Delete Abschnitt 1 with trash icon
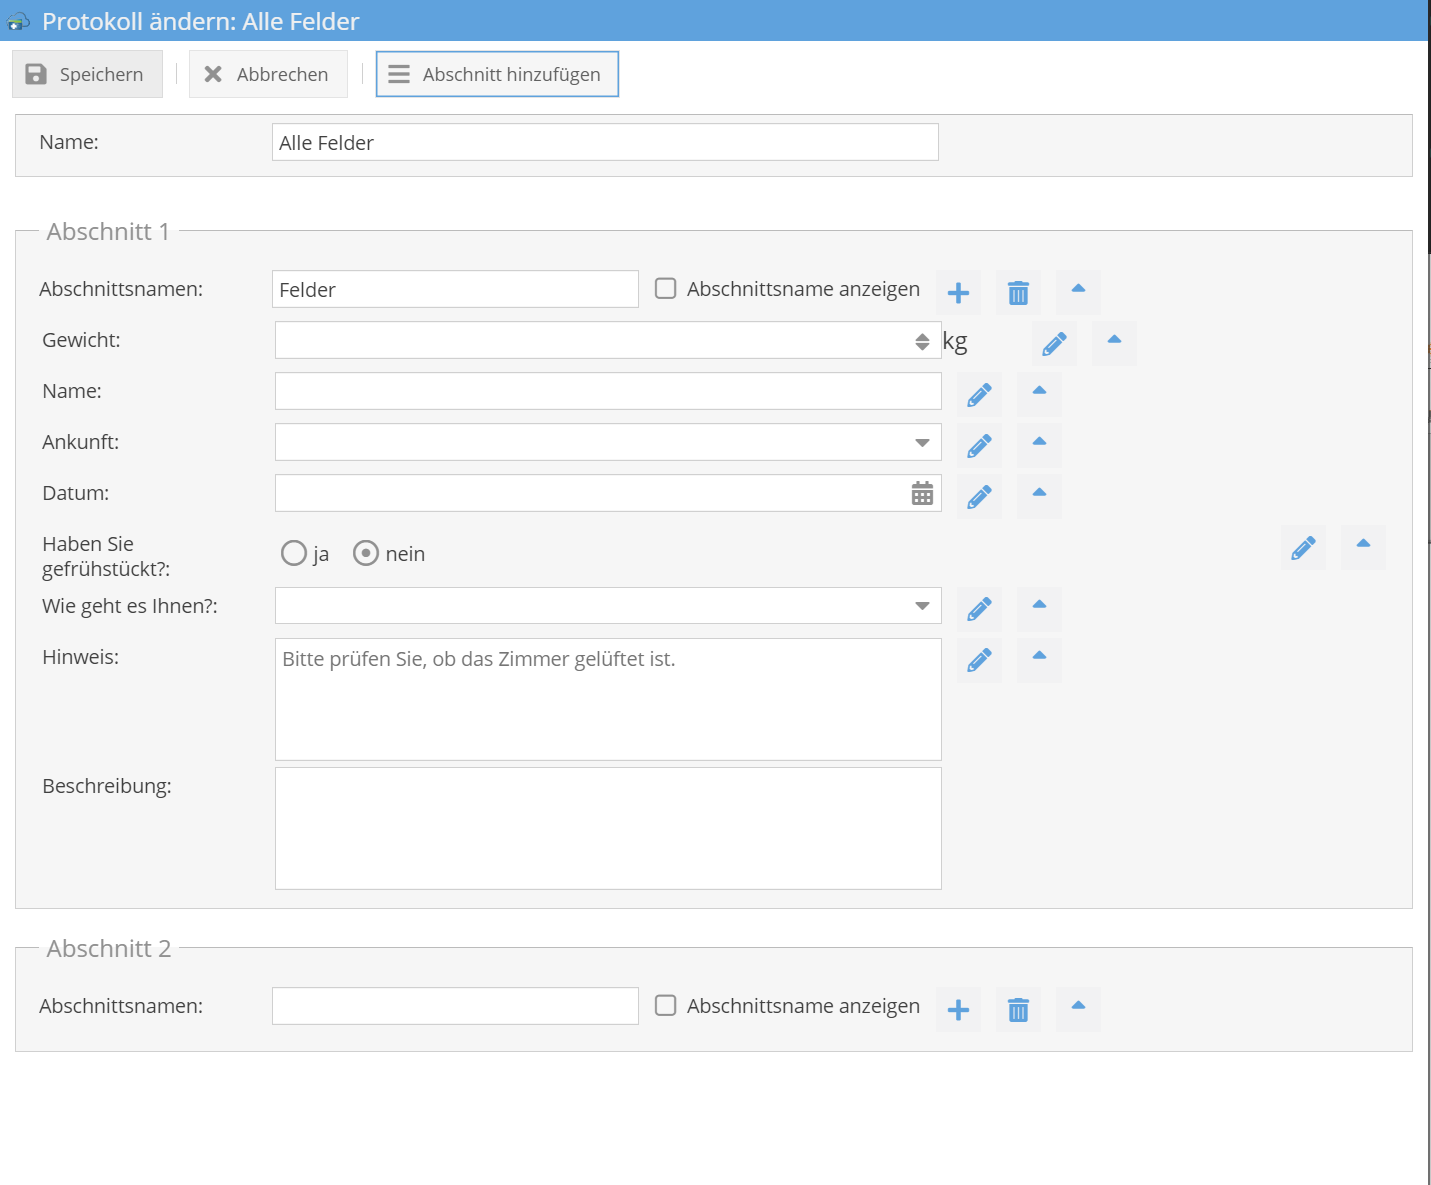1431x1185 pixels. click(1018, 292)
